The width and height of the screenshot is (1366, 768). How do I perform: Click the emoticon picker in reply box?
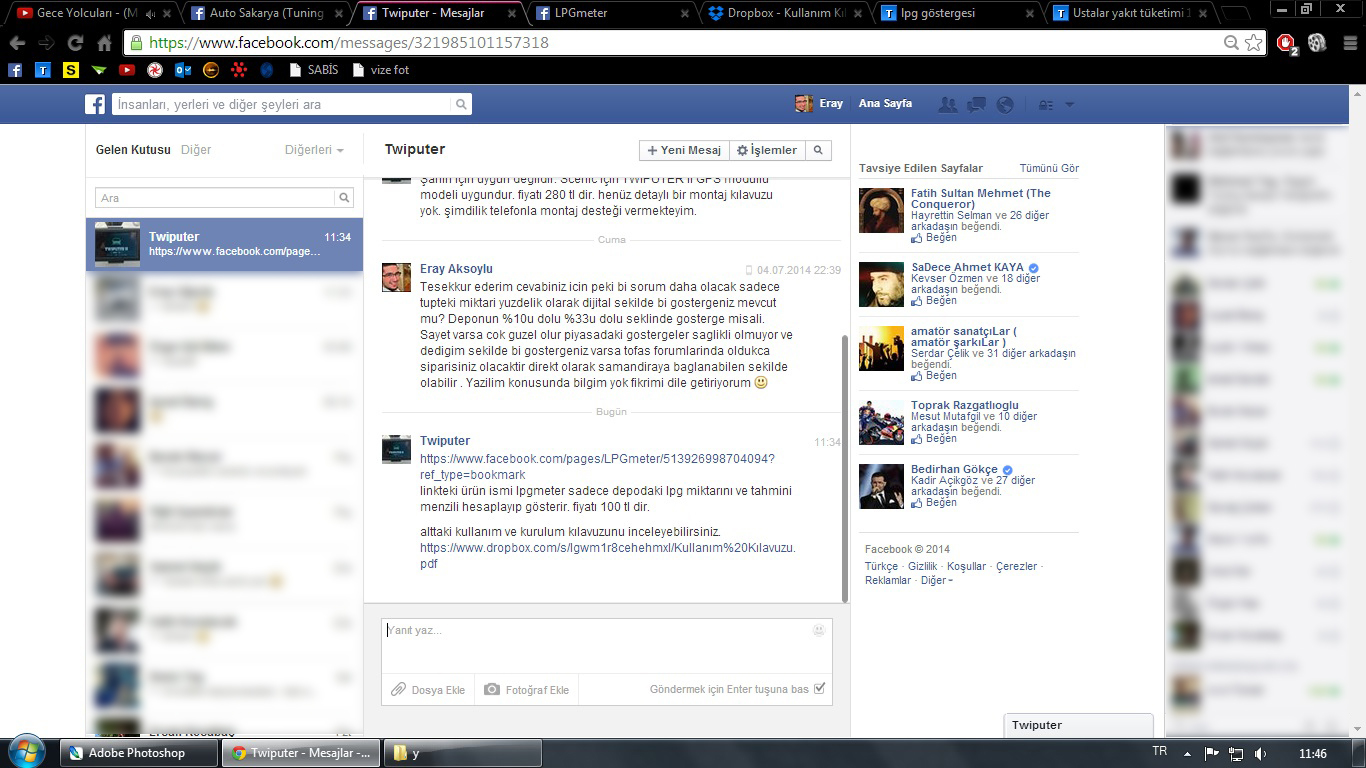pyautogui.click(x=819, y=630)
